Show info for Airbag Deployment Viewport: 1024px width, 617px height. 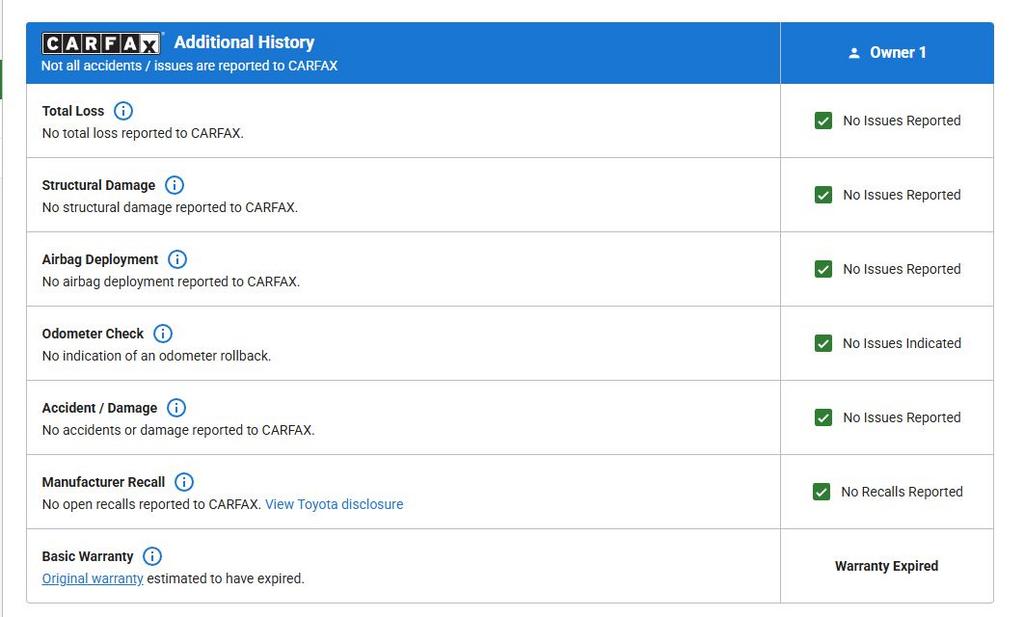click(177, 259)
